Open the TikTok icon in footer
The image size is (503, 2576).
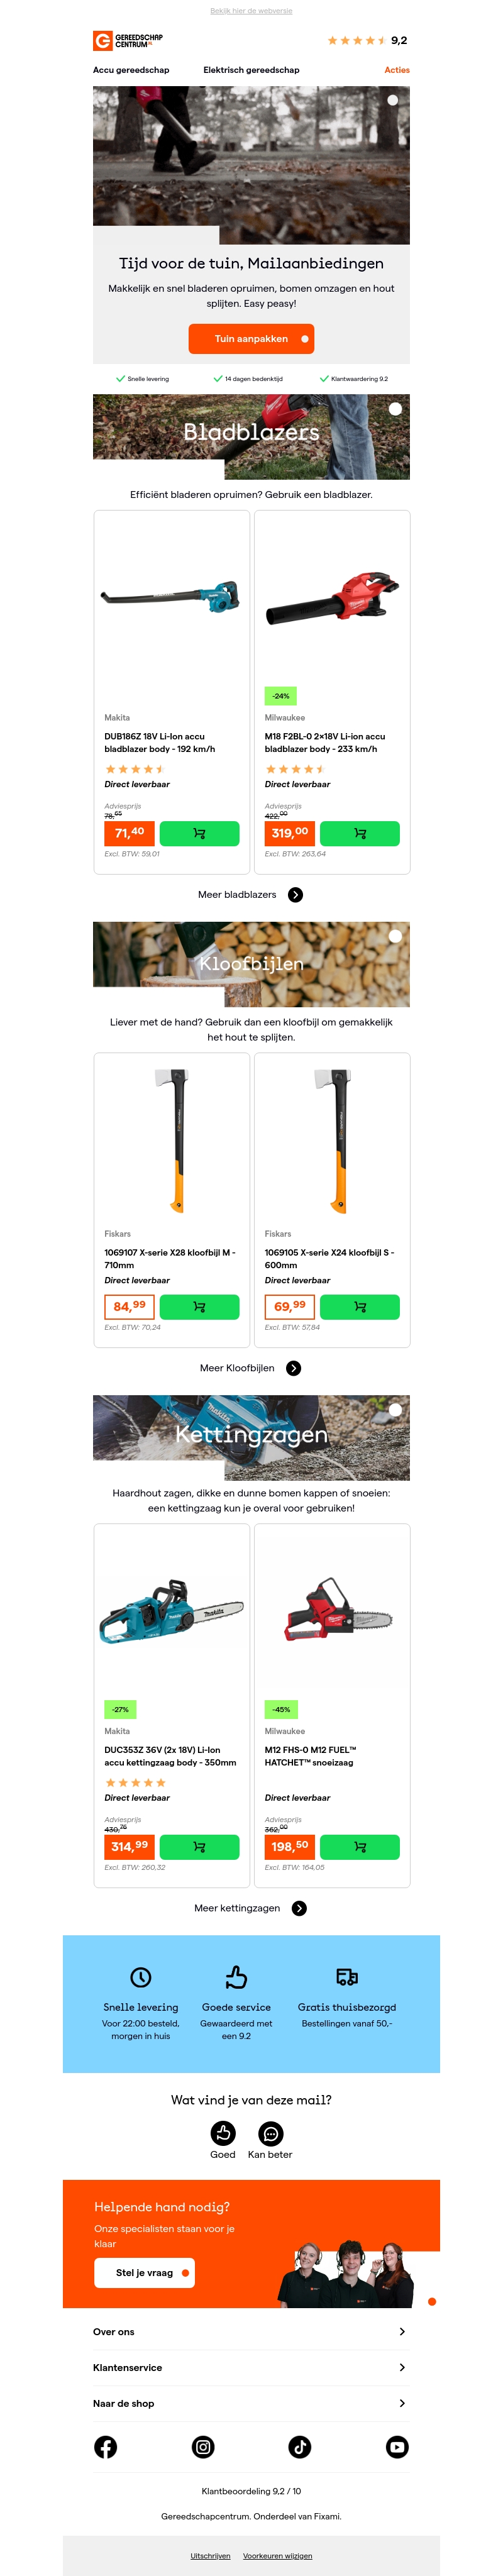tap(300, 2446)
